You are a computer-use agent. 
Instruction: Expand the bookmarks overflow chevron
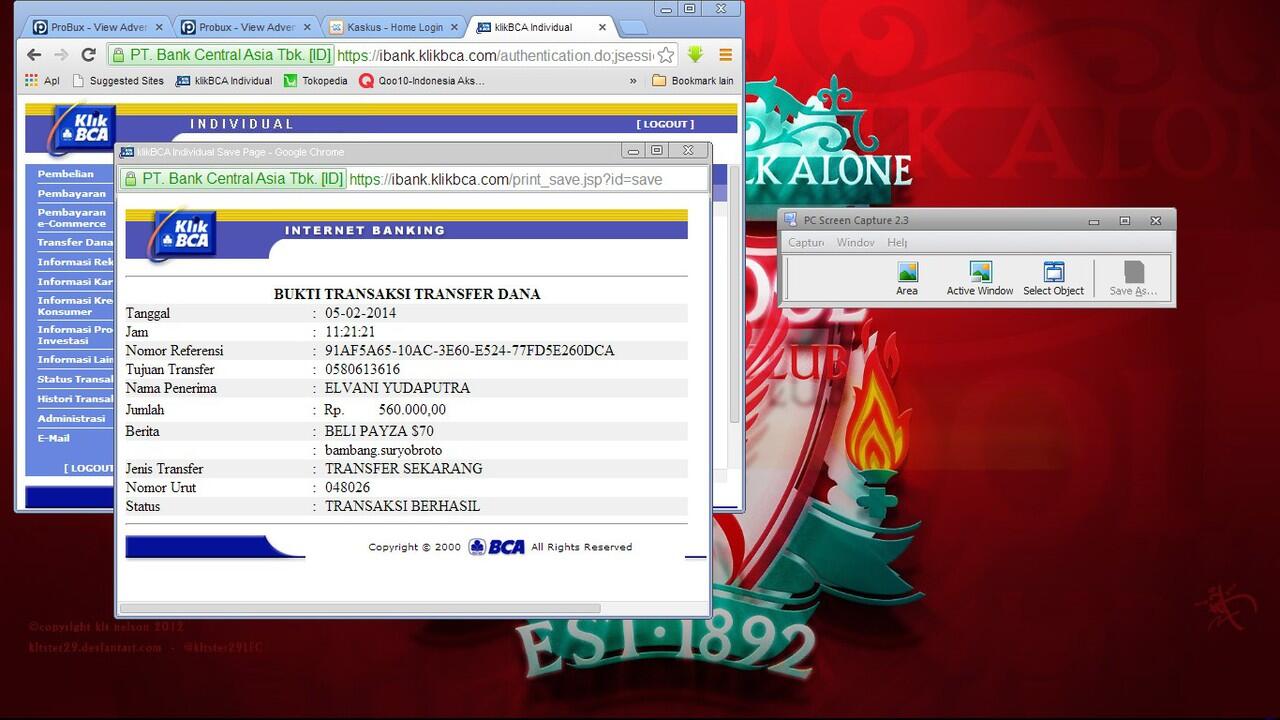pyautogui.click(x=632, y=81)
